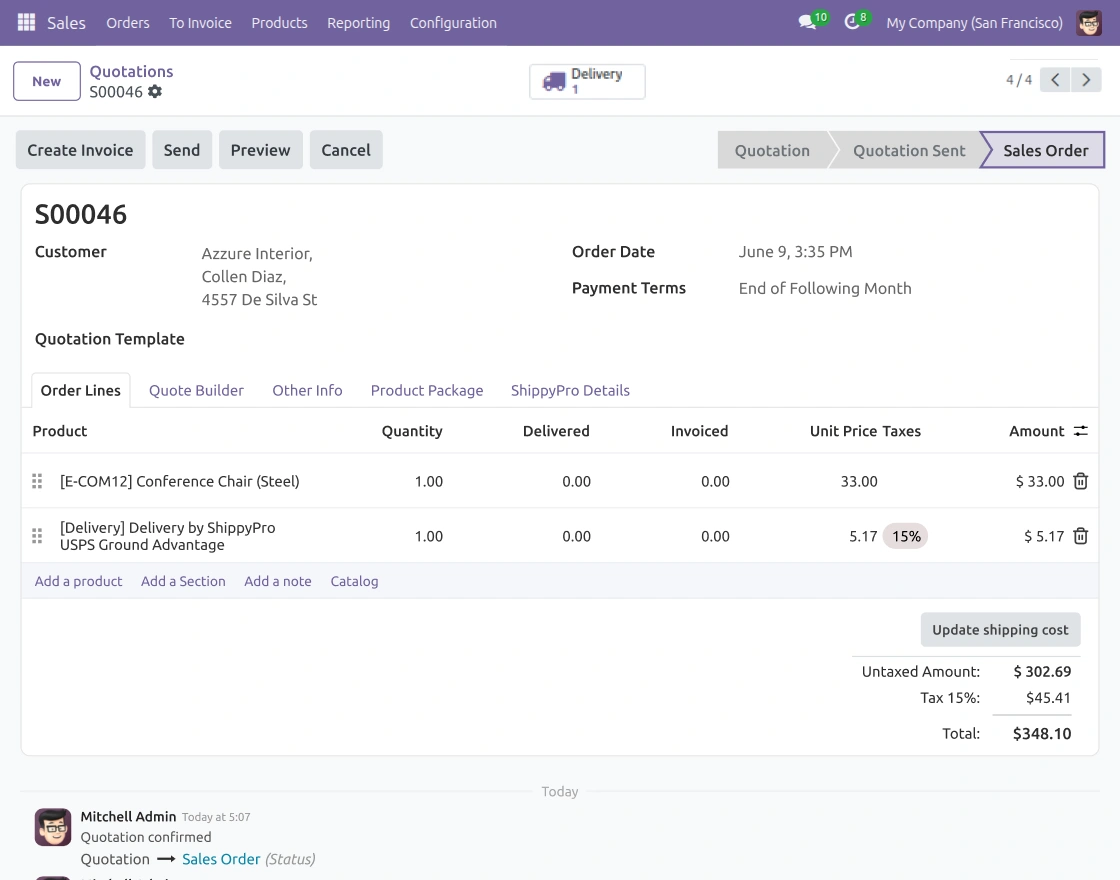The height and width of the screenshot is (880, 1120).
Task: Expand the Reporting menu
Action: pyautogui.click(x=359, y=23)
